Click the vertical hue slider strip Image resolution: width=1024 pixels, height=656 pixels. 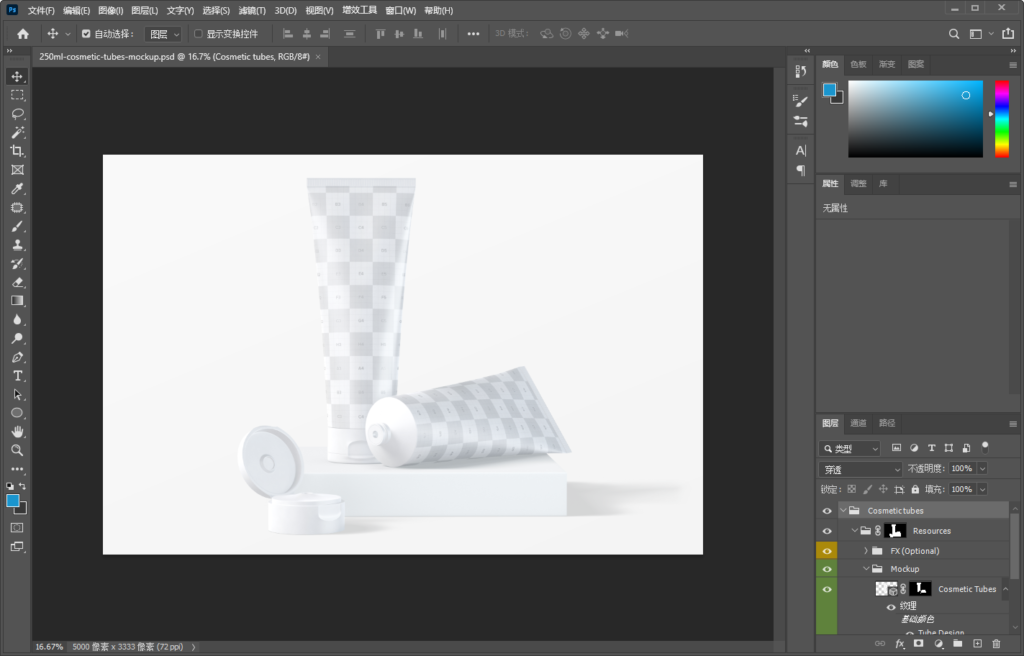[1002, 119]
